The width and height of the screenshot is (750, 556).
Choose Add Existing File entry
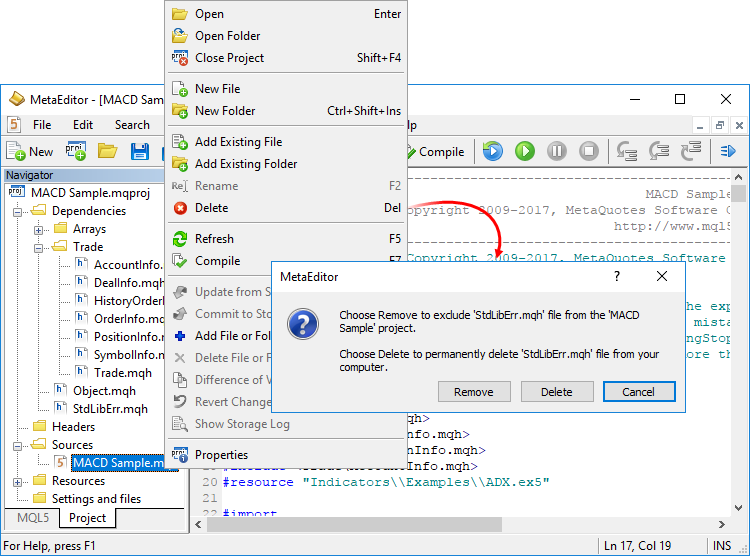(286, 142)
